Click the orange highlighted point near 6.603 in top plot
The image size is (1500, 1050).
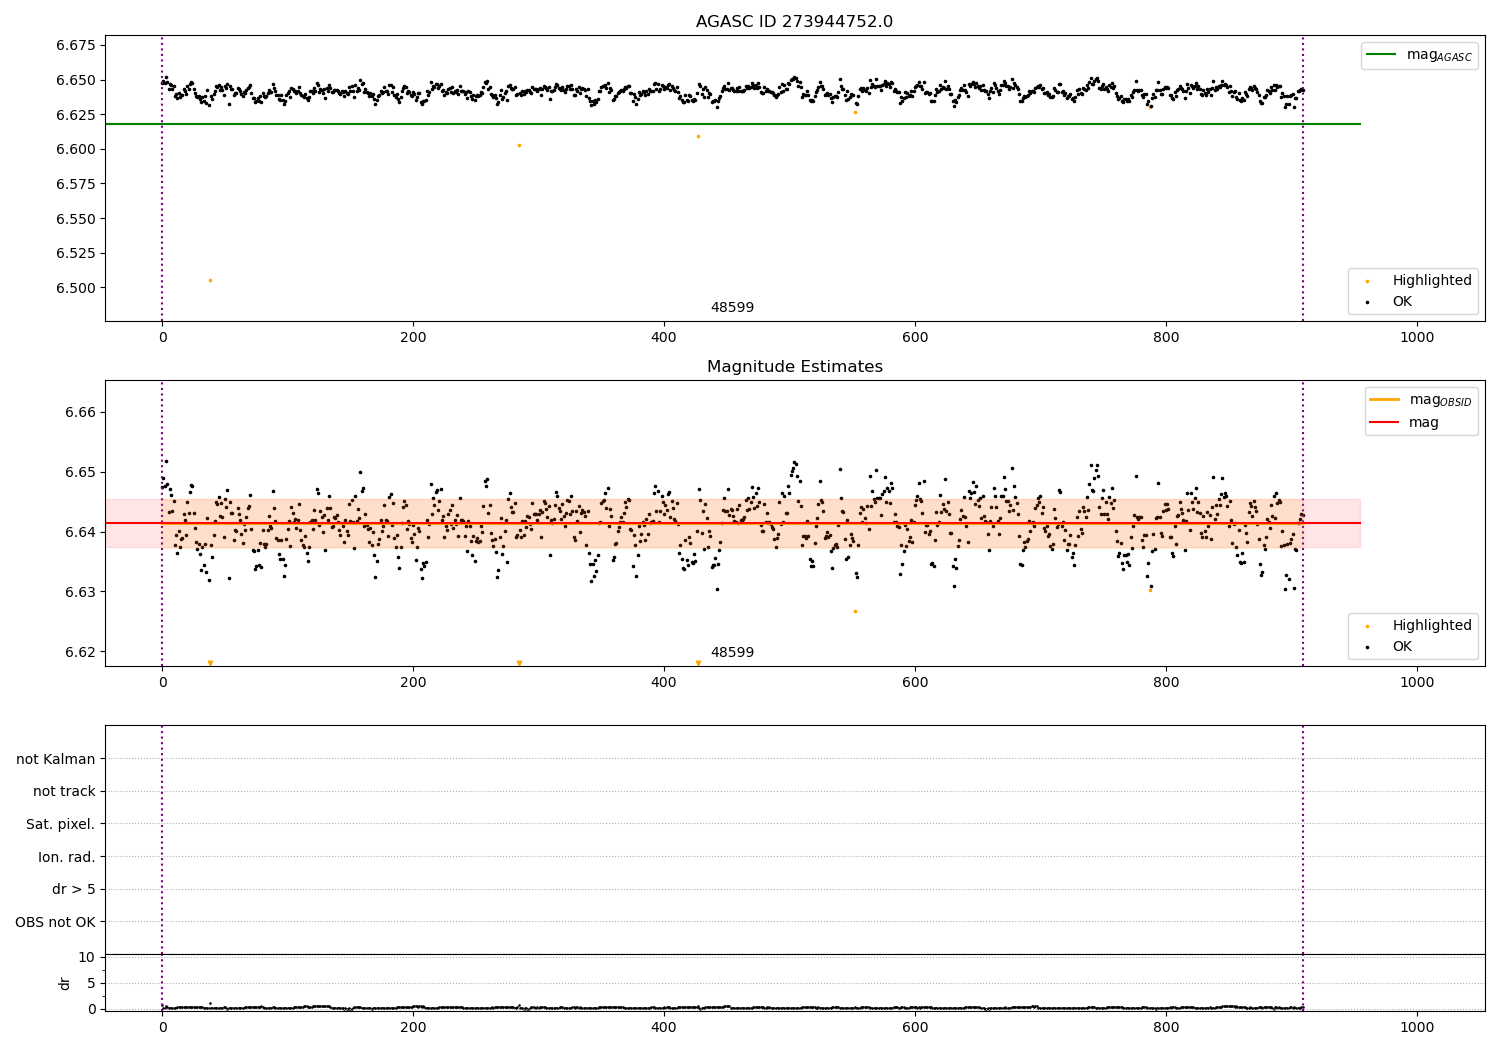[x=519, y=145]
